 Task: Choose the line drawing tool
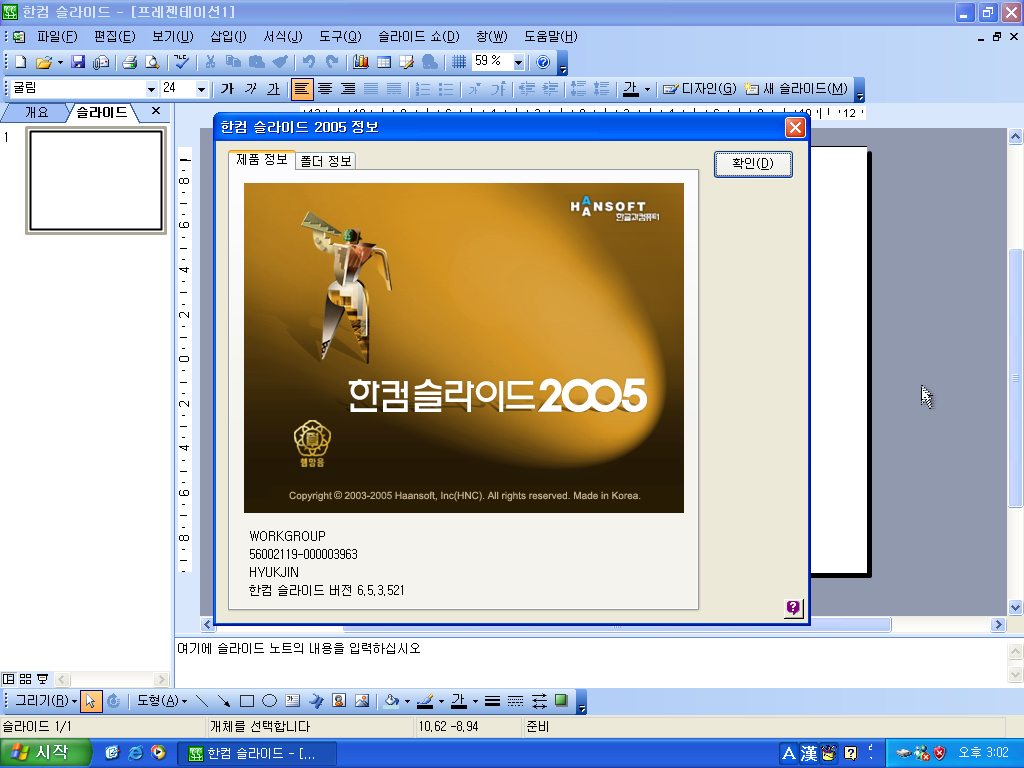[202, 701]
